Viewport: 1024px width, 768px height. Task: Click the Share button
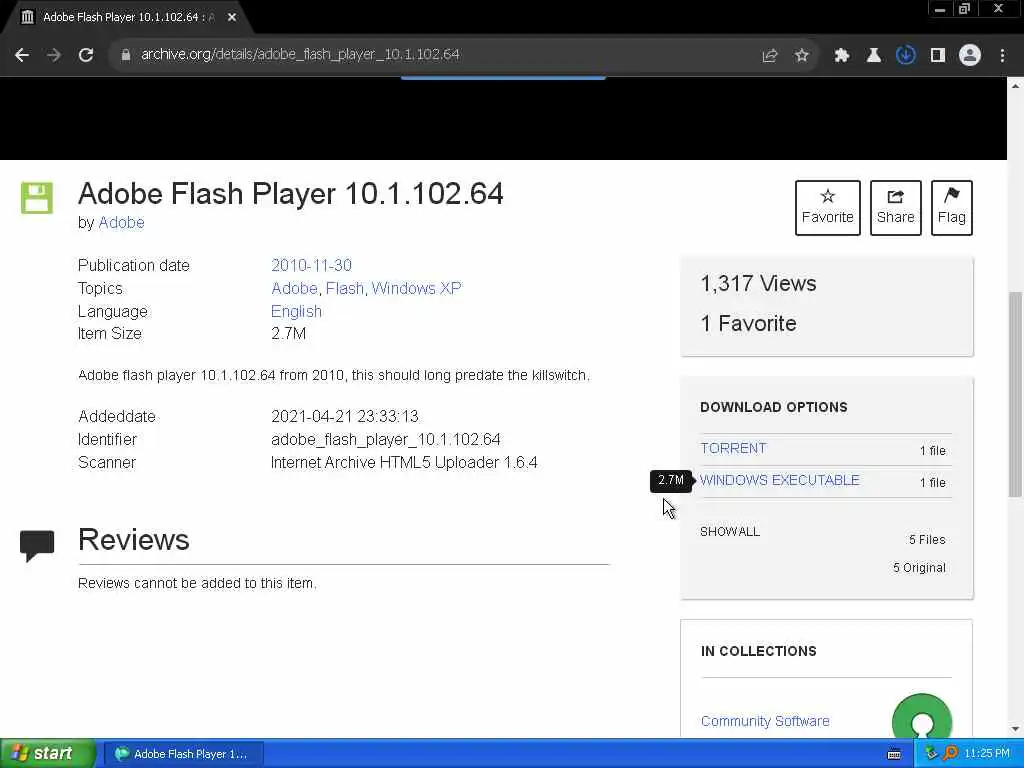tap(895, 208)
